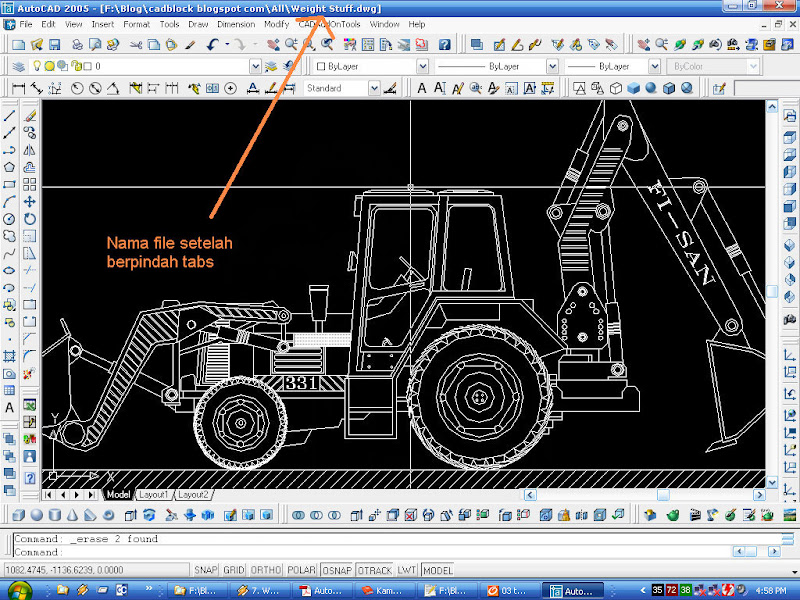The width and height of the screenshot is (800, 600).
Task: Open the File menu
Action: point(26,24)
